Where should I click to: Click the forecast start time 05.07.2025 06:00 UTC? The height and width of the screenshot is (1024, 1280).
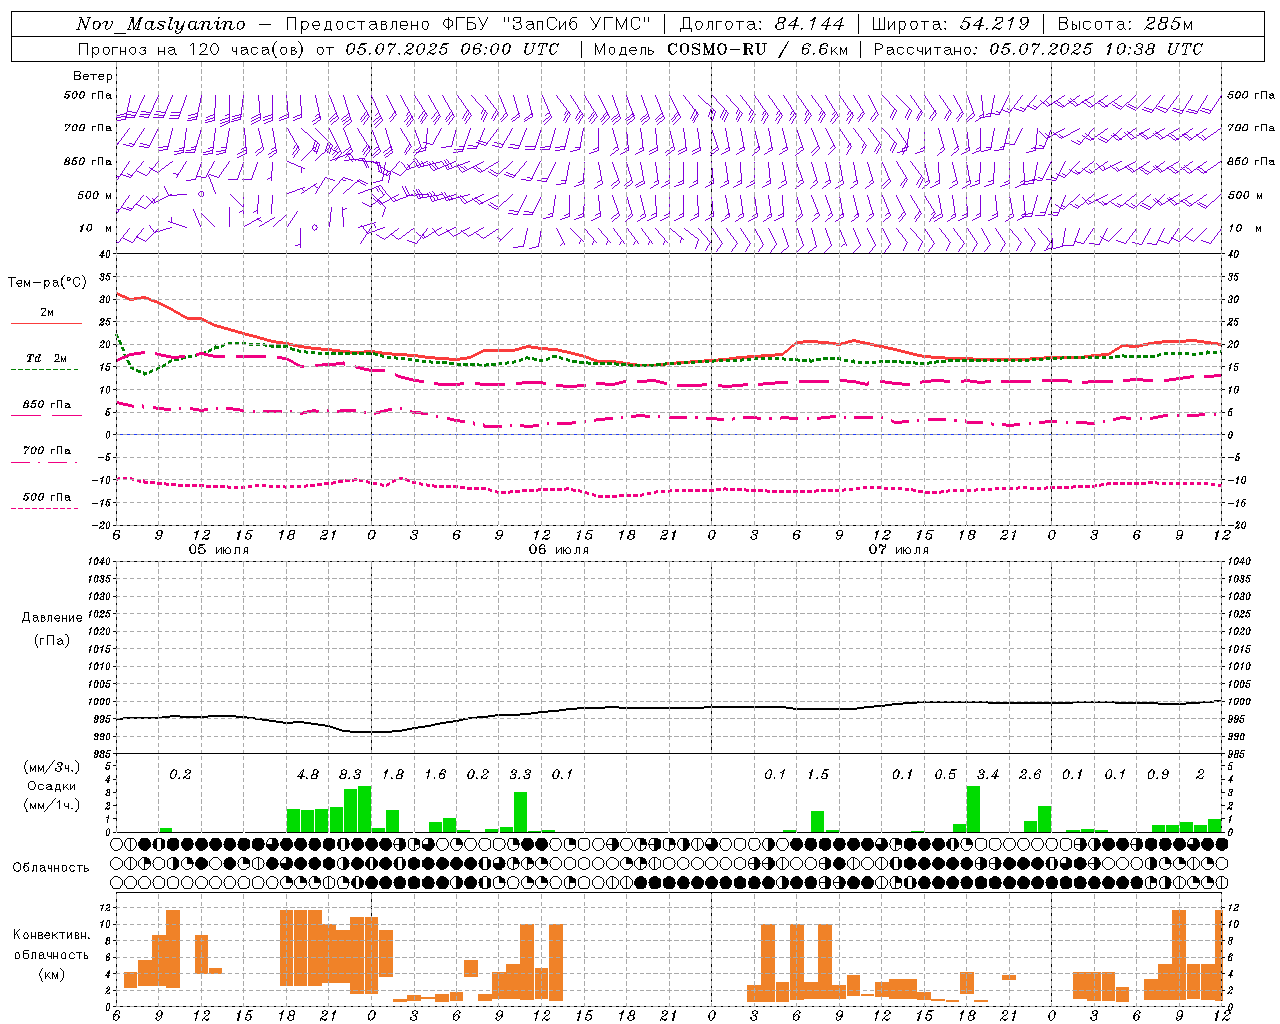point(452,49)
